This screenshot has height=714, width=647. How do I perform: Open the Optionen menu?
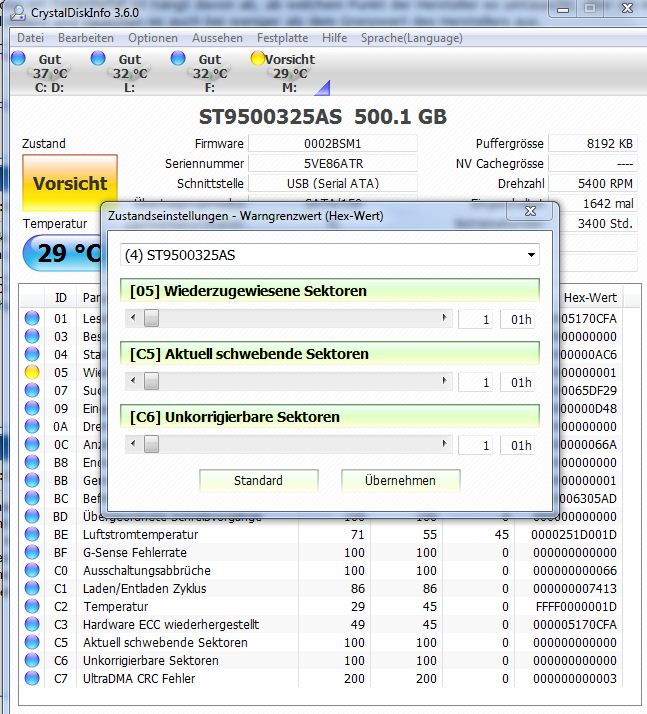153,38
